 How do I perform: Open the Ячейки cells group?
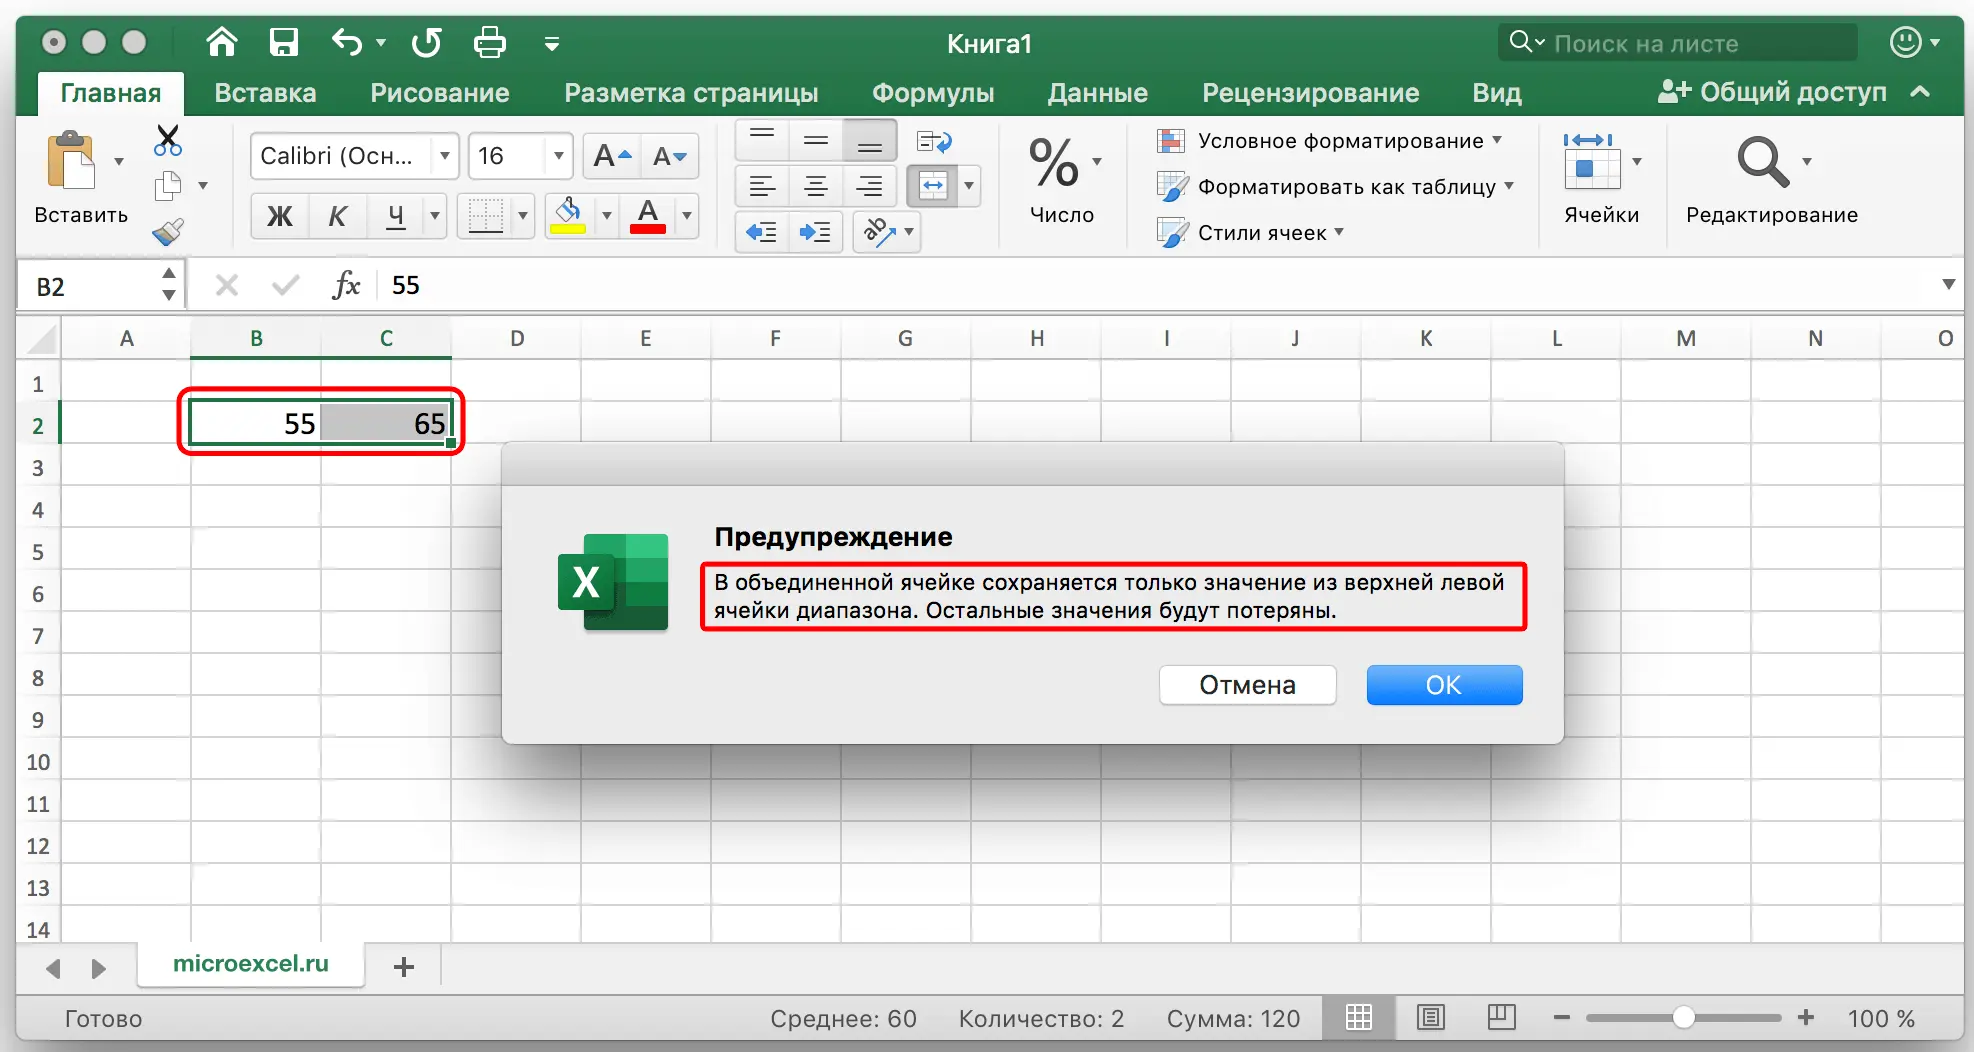coord(1601,180)
